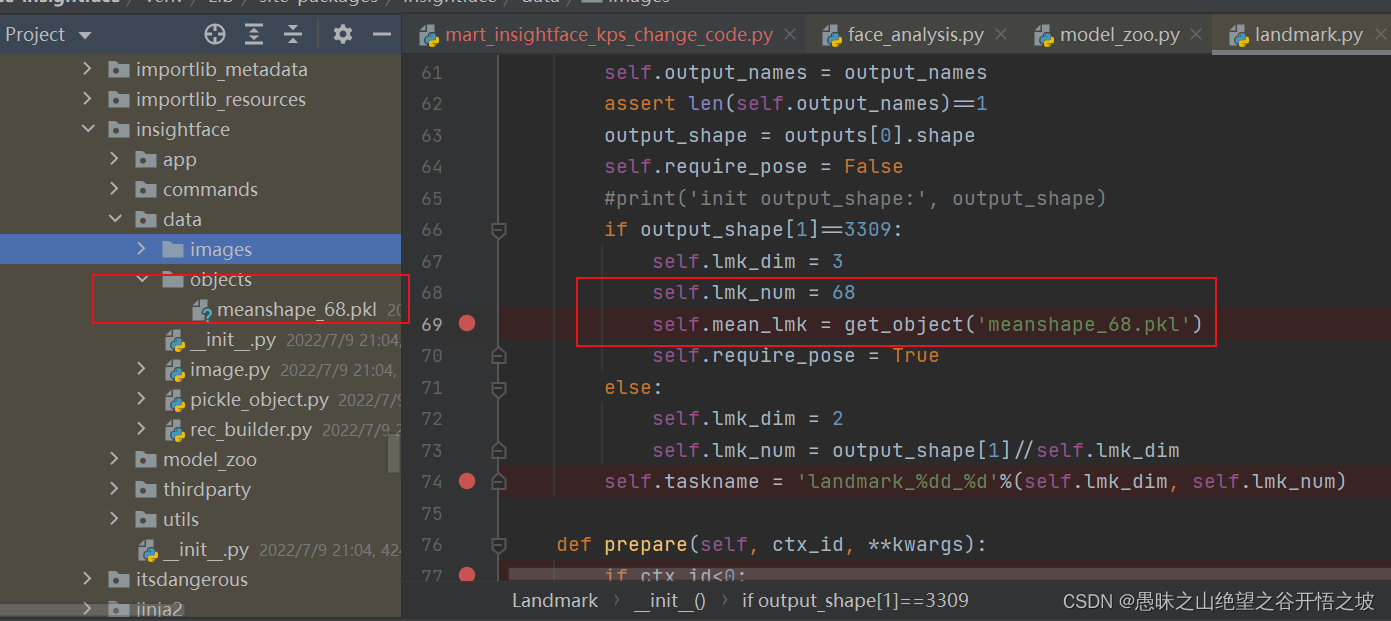This screenshot has width=1391, height=621.
Task: Click the Landmark class breadcrumb
Action: click(555, 600)
